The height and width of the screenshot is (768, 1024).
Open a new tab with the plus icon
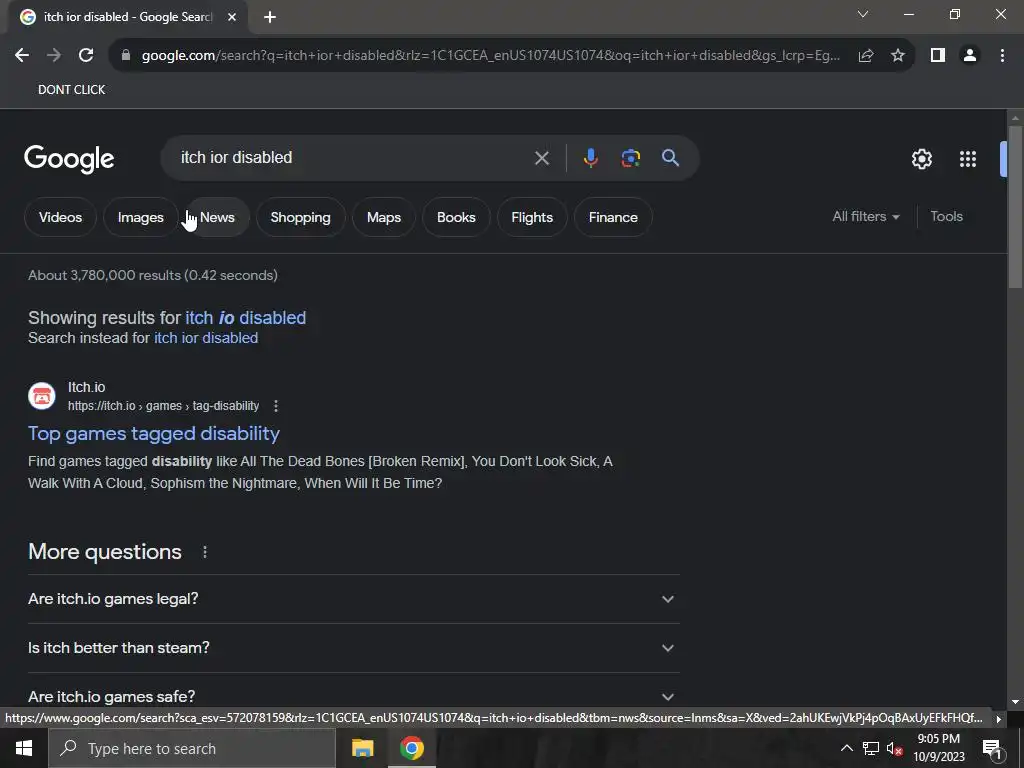coord(270,17)
